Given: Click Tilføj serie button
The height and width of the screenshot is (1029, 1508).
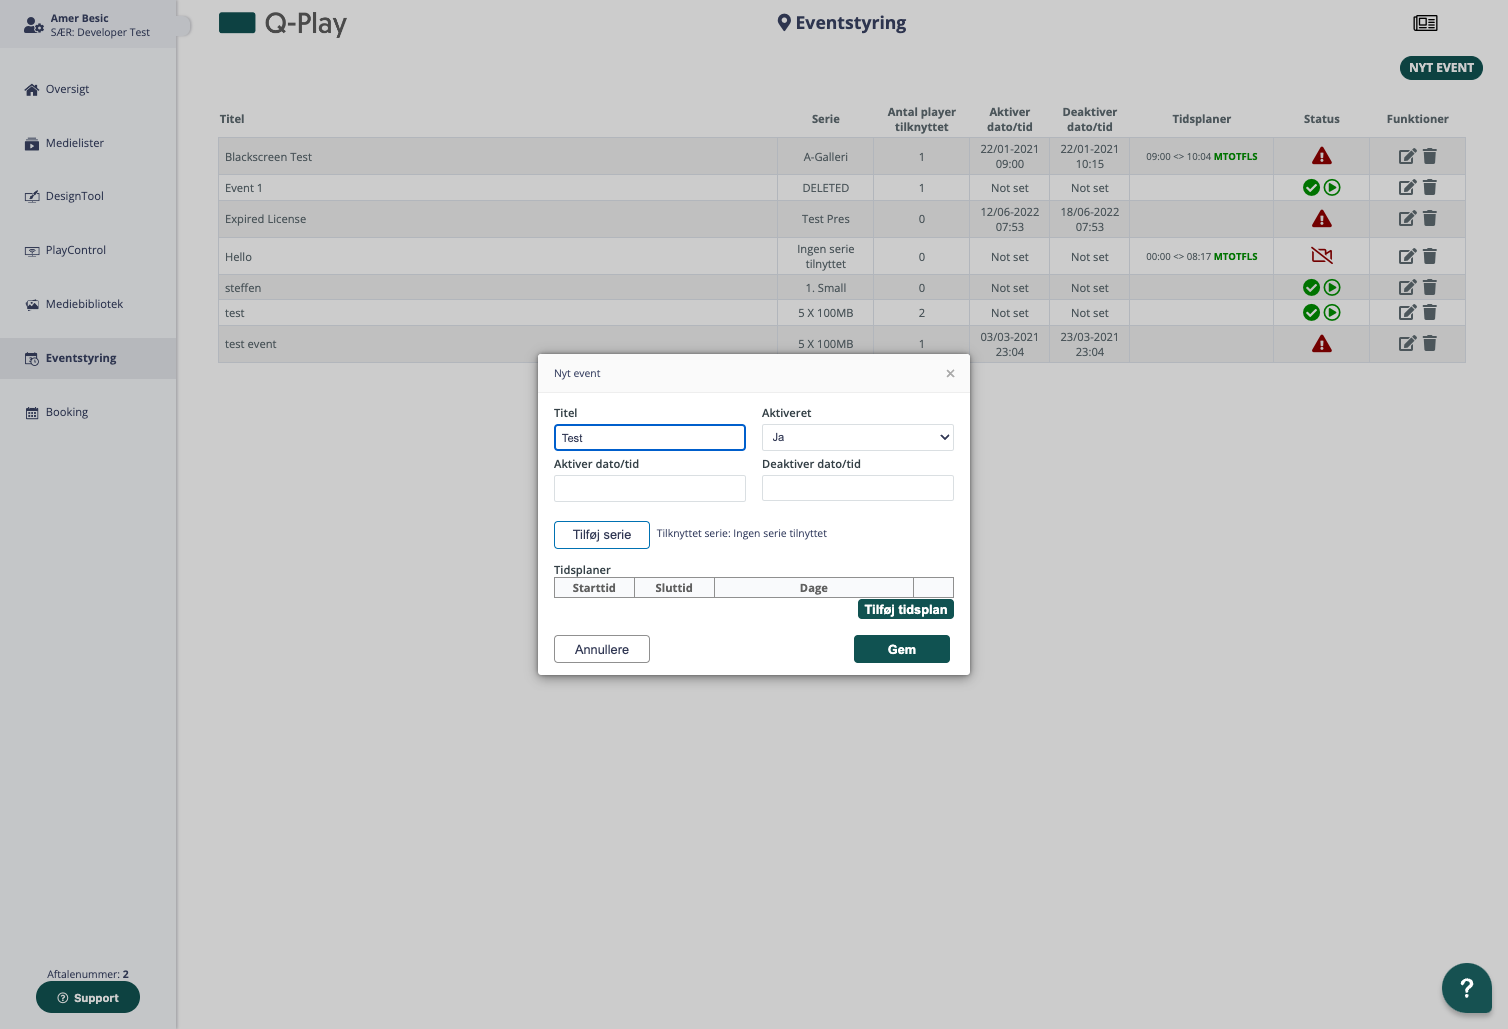Looking at the screenshot, I should (602, 535).
